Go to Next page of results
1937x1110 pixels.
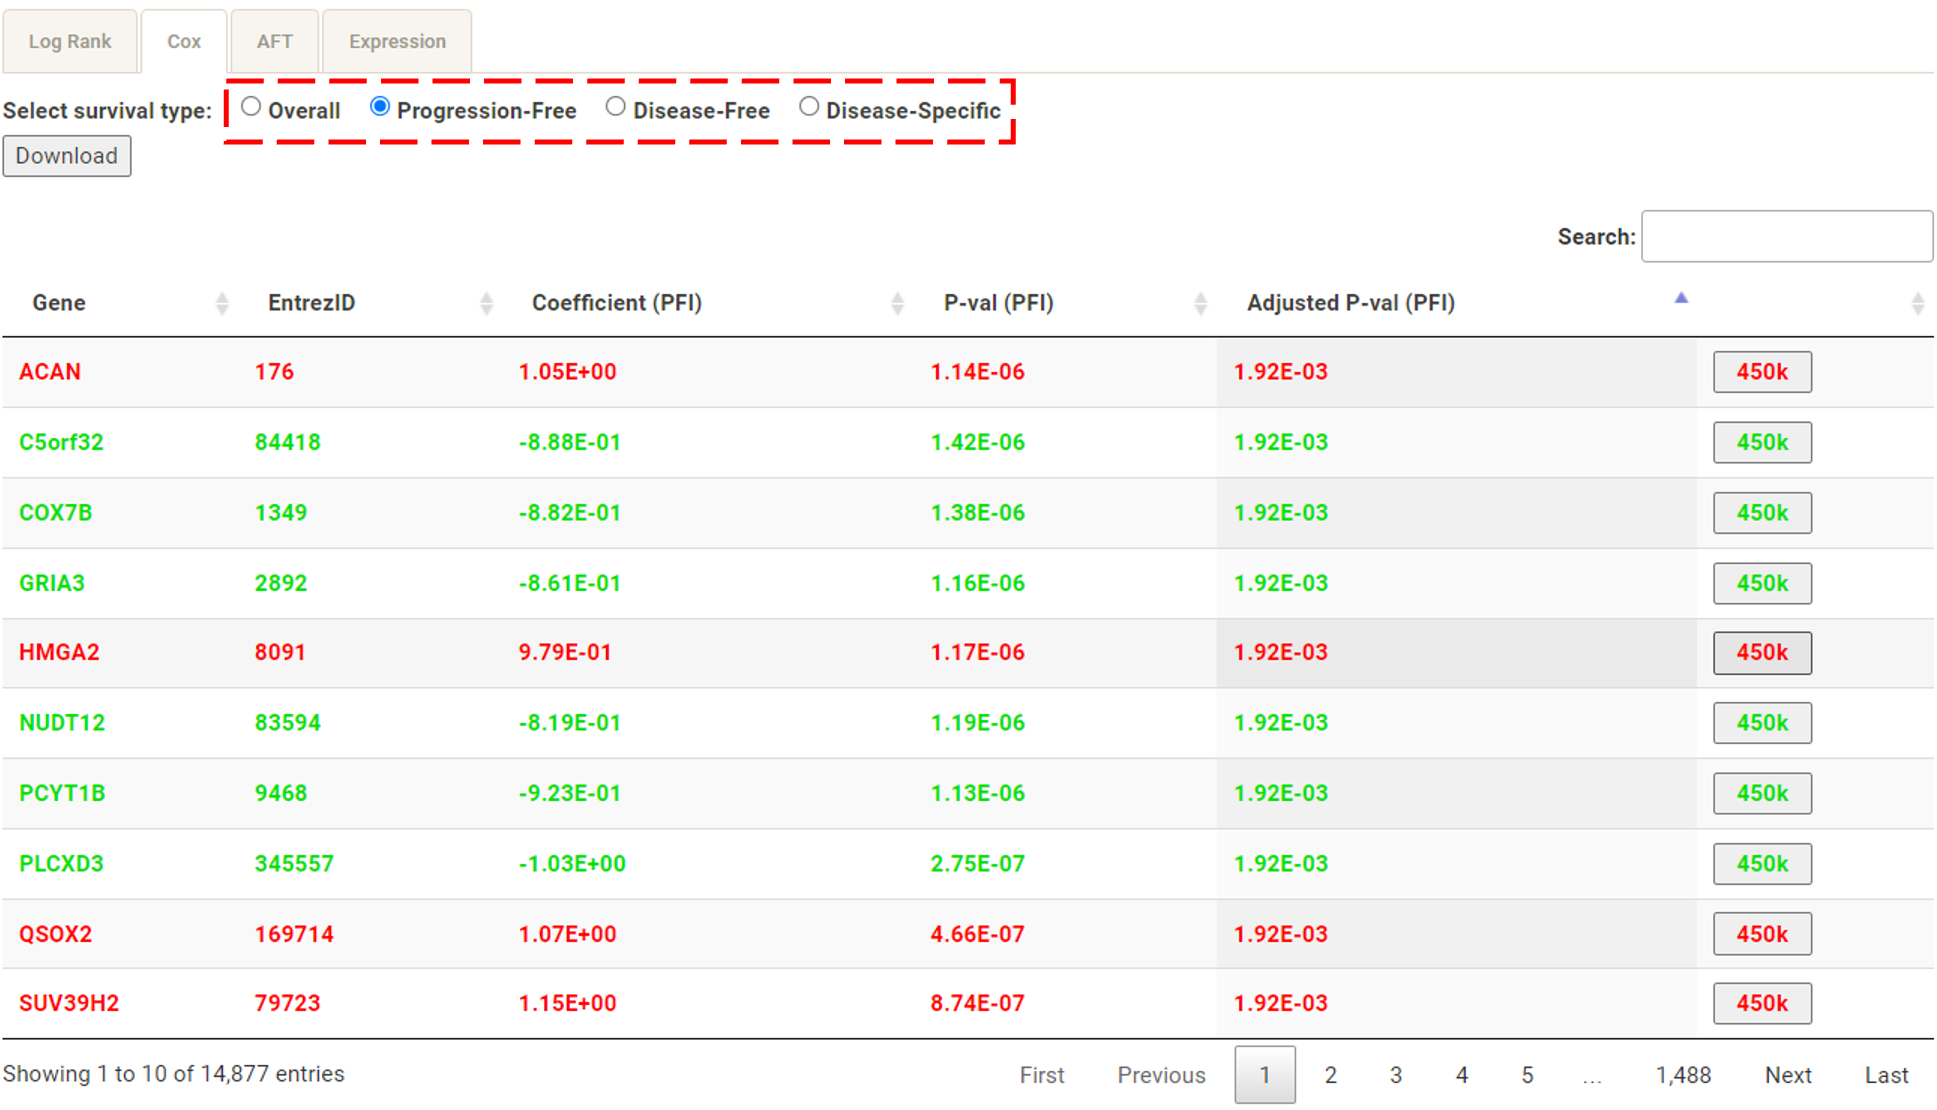1787,1075
